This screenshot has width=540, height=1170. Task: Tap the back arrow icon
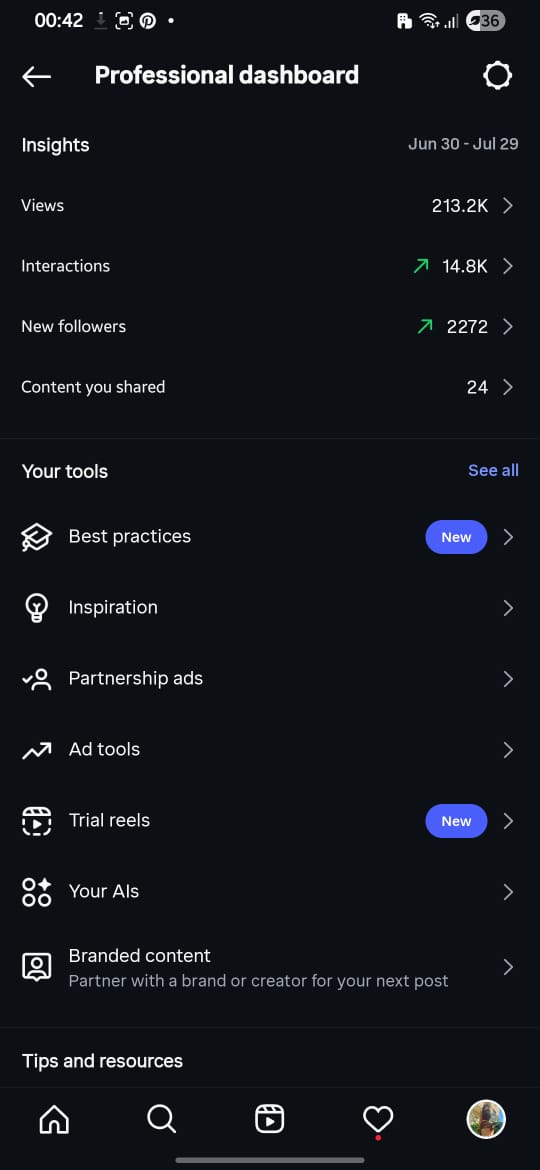[36, 76]
